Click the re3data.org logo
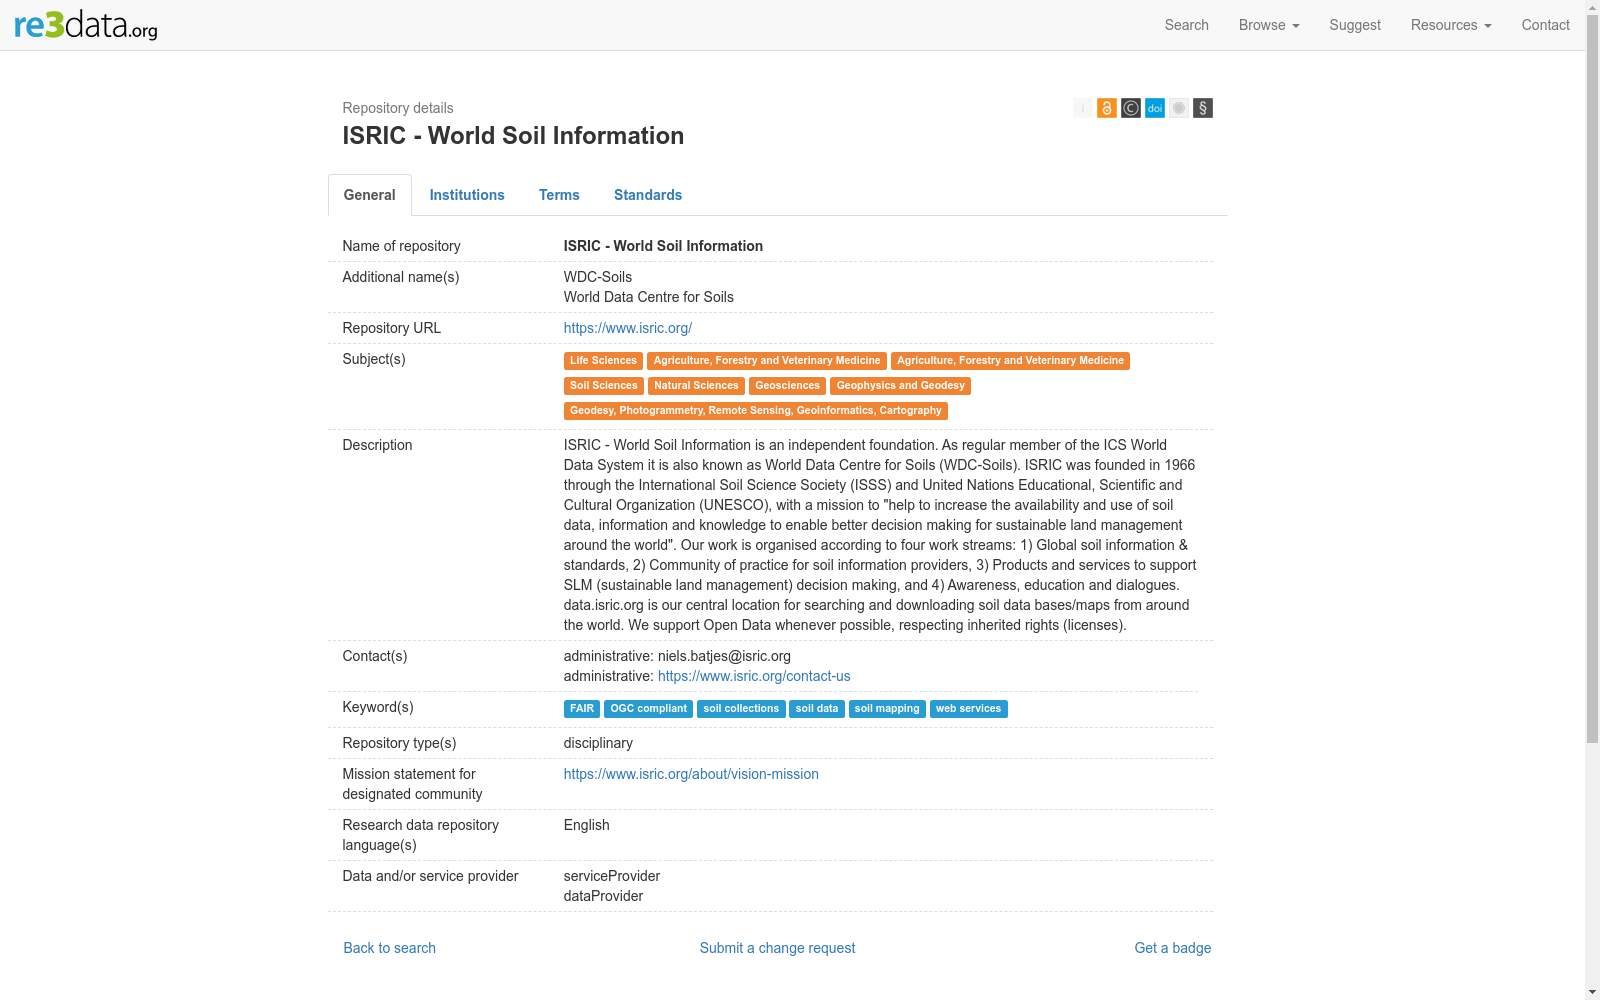1600x1000 pixels. pyautogui.click(x=86, y=25)
